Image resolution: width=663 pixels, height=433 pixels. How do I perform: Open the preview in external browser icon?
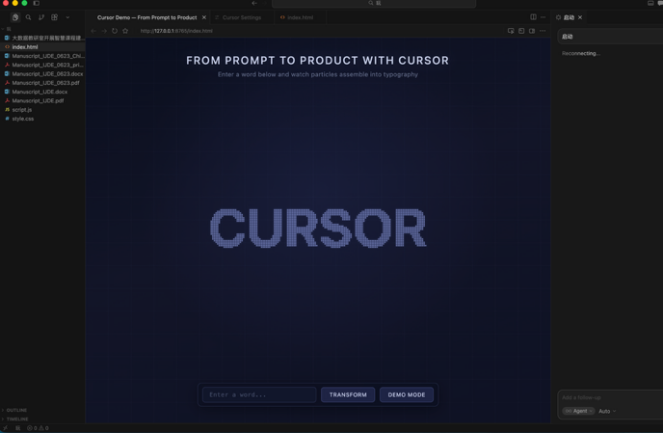pos(521,31)
